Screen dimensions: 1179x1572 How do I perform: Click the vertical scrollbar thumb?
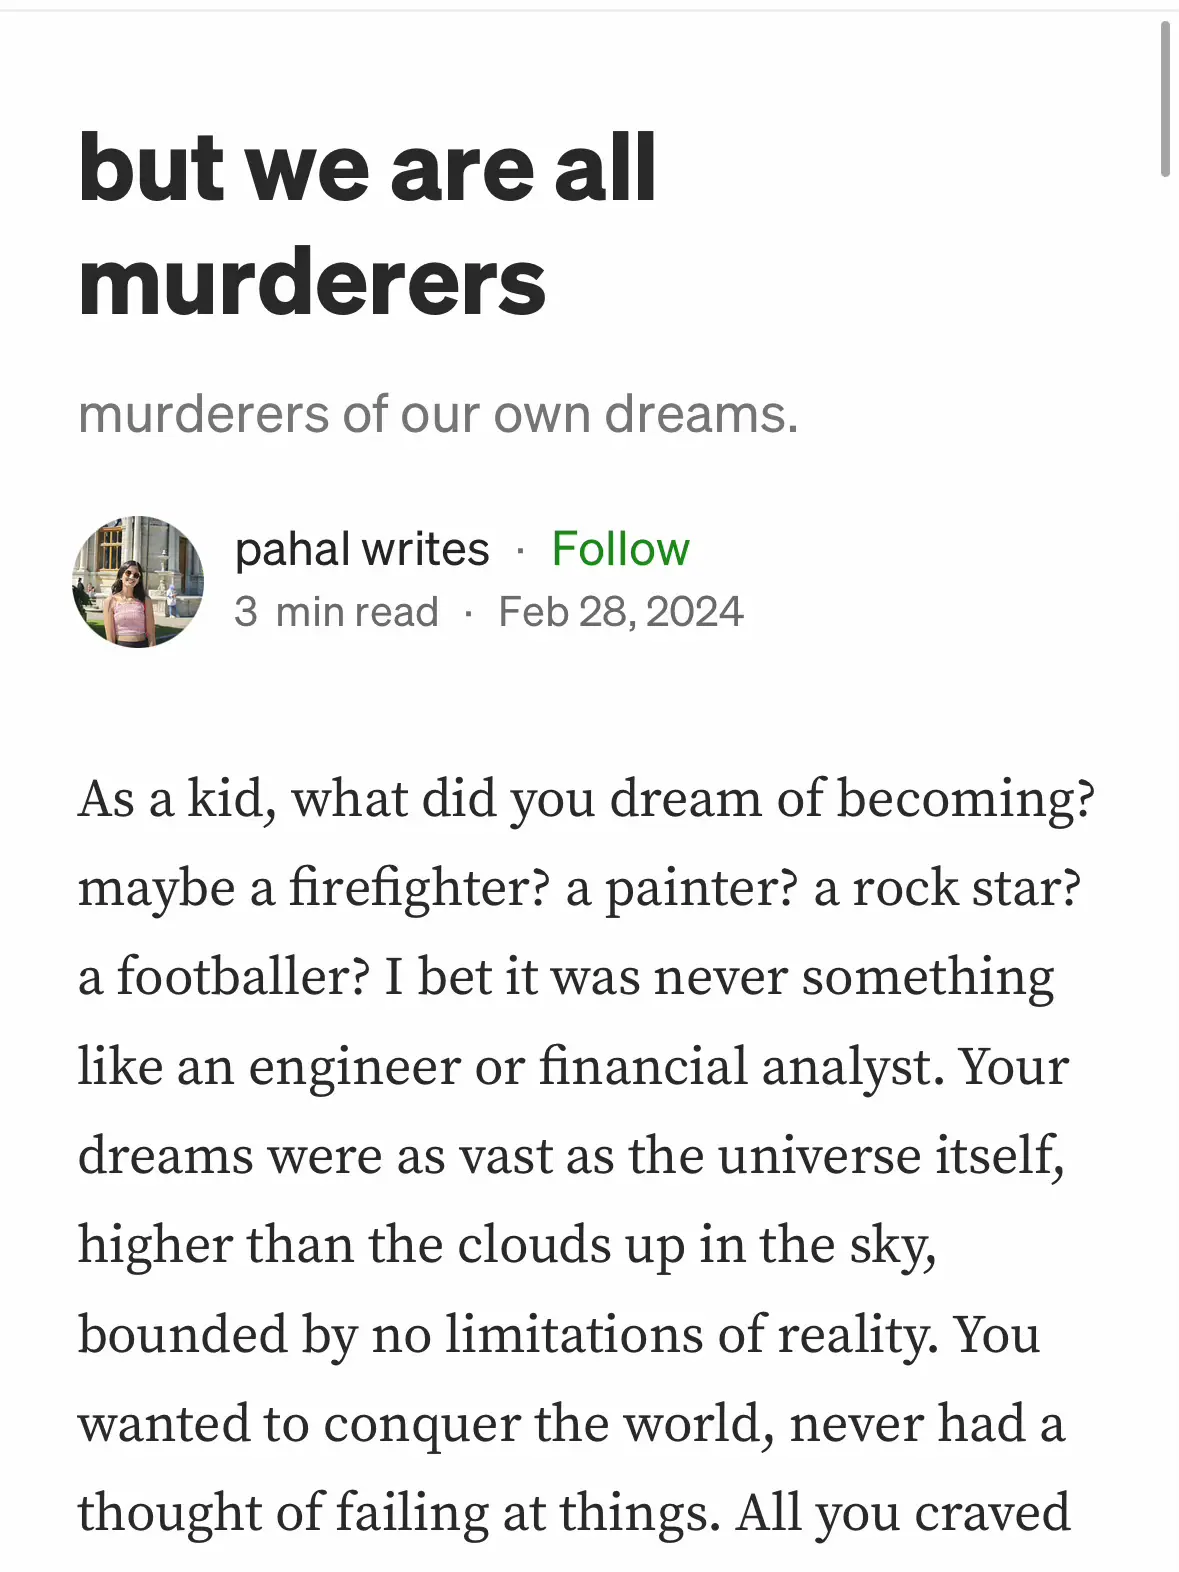click(x=1164, y=100)
